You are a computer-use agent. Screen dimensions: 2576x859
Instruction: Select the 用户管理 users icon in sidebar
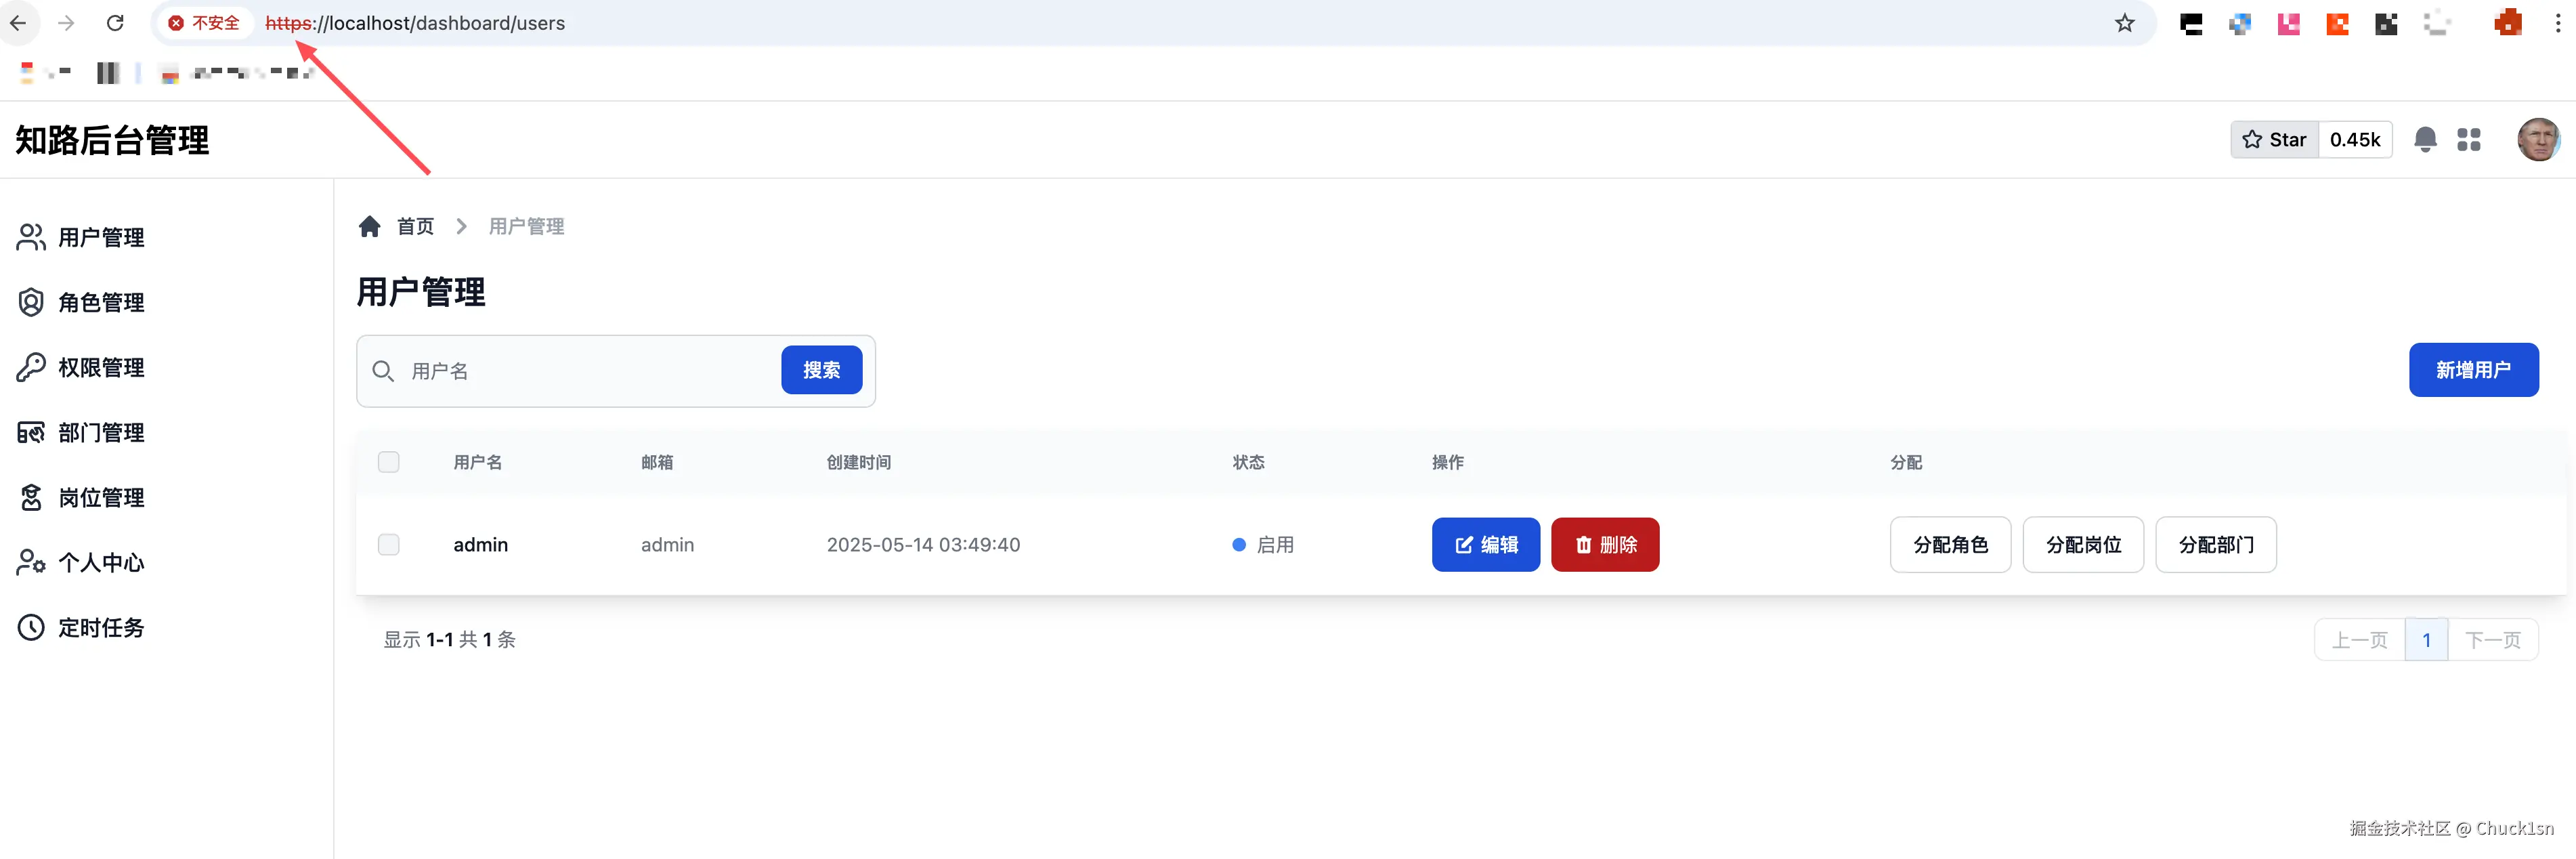click(30, 237)
